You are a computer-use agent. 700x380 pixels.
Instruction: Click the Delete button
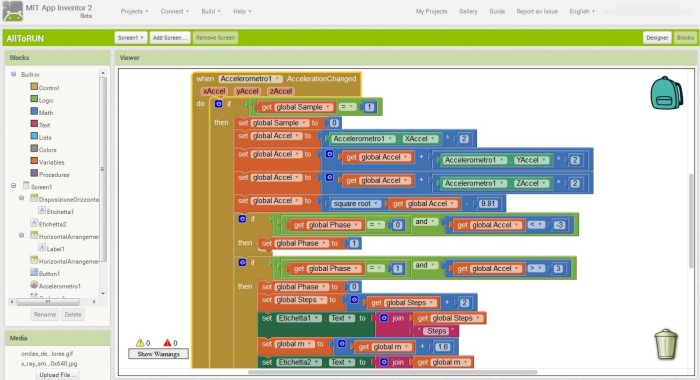[x=73, y=315]
